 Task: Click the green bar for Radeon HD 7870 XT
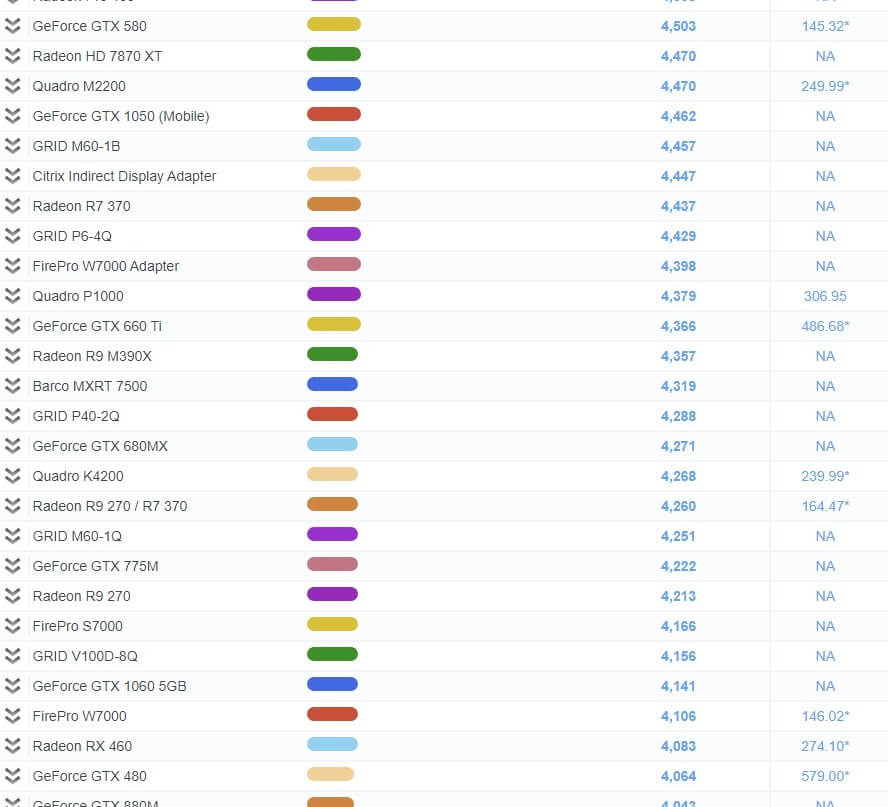pos(334,54)
